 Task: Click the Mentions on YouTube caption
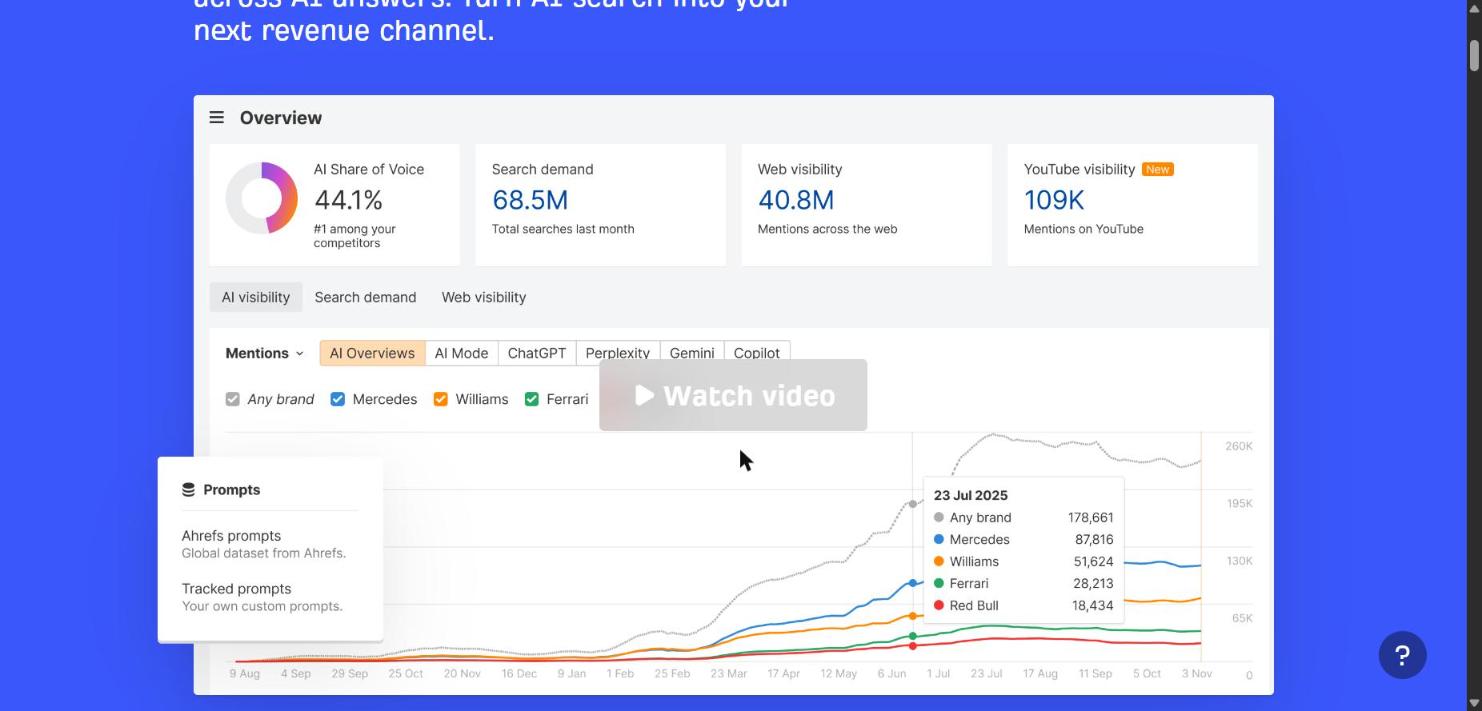(x=1083, y=229)
